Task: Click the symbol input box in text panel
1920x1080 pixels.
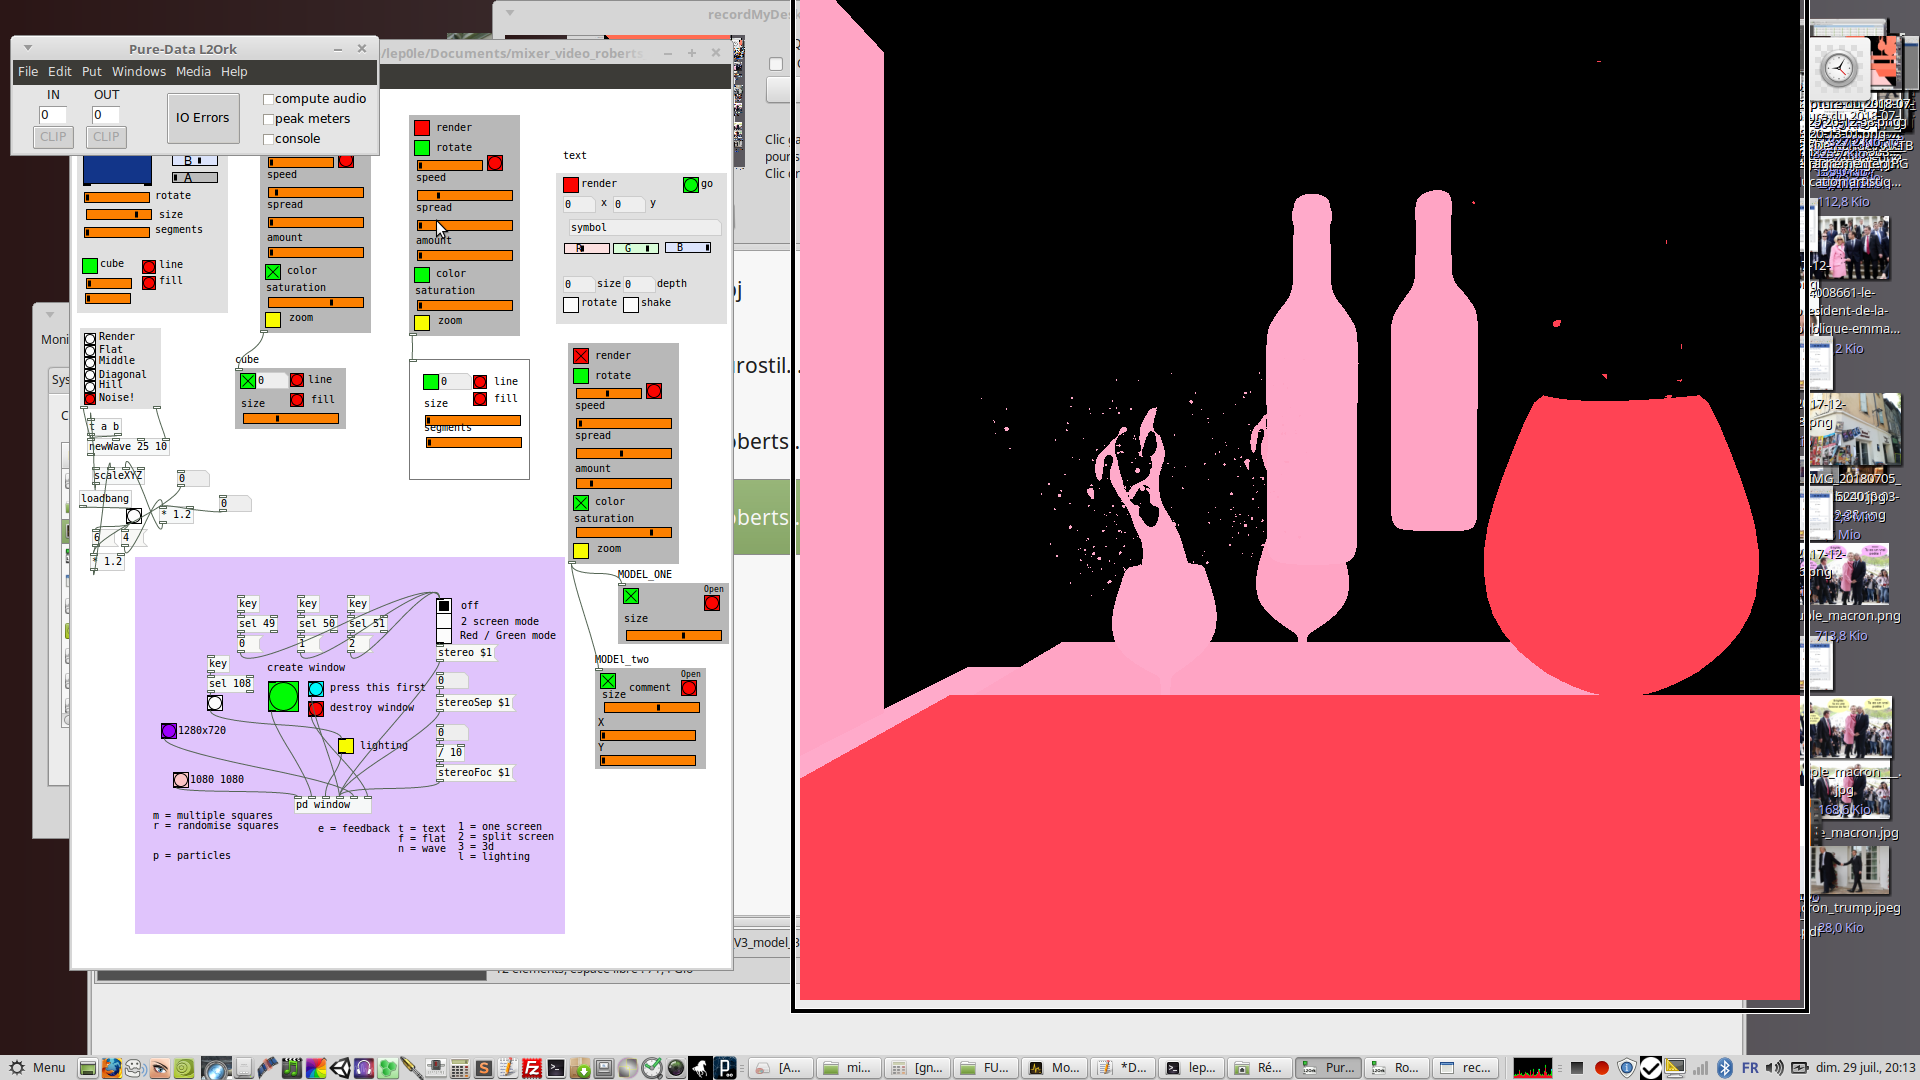Action: pos(643,228)
